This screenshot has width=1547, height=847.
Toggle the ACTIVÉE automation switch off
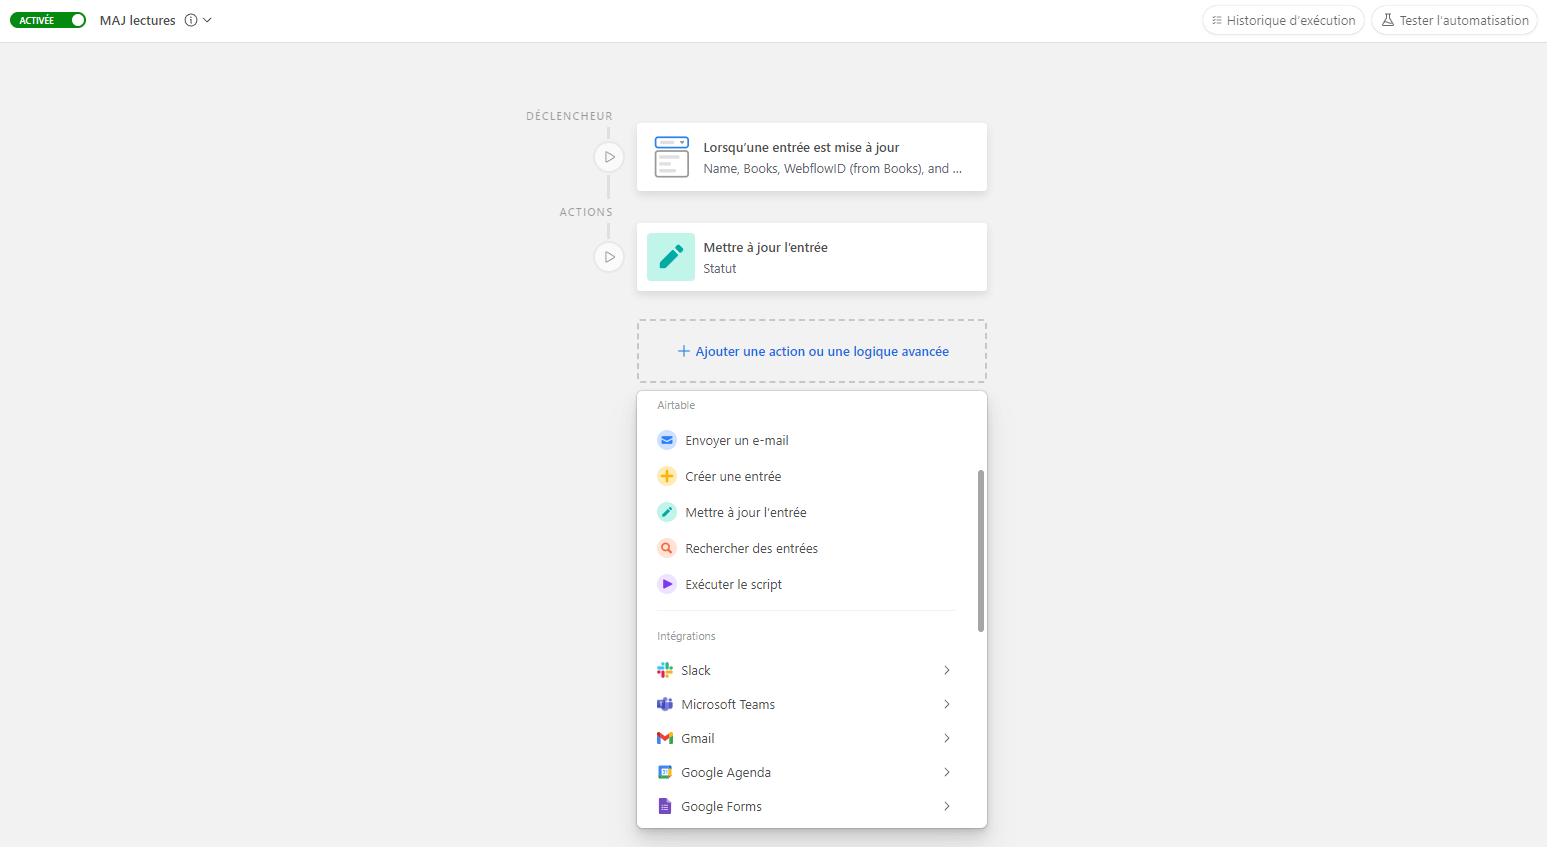[x=48, y=20]
